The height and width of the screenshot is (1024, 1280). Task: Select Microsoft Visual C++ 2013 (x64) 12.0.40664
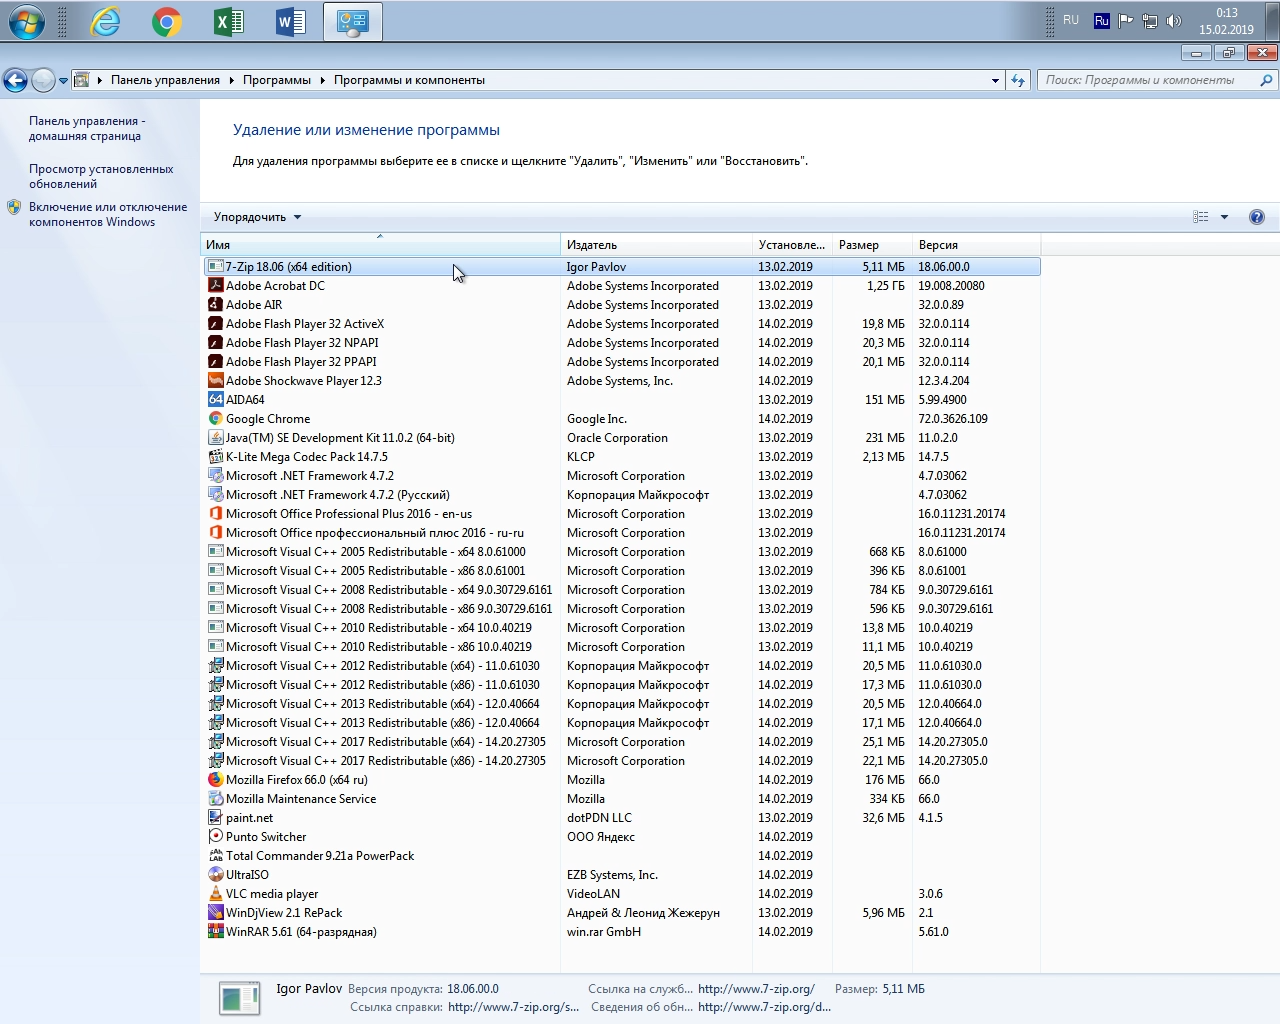pos(620,704)
